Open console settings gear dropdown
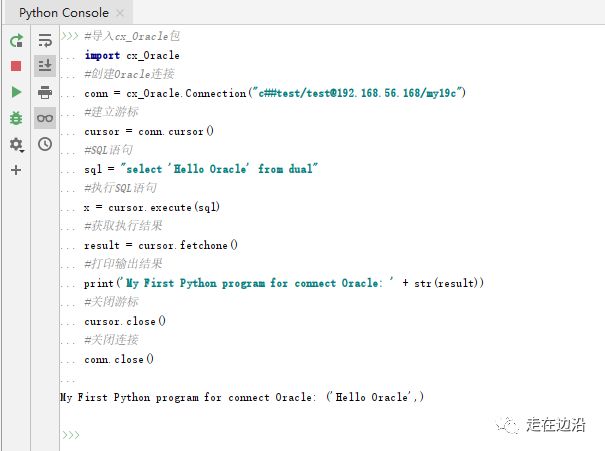The width and height of the screenshot is (605, 451). click(17, 145)
